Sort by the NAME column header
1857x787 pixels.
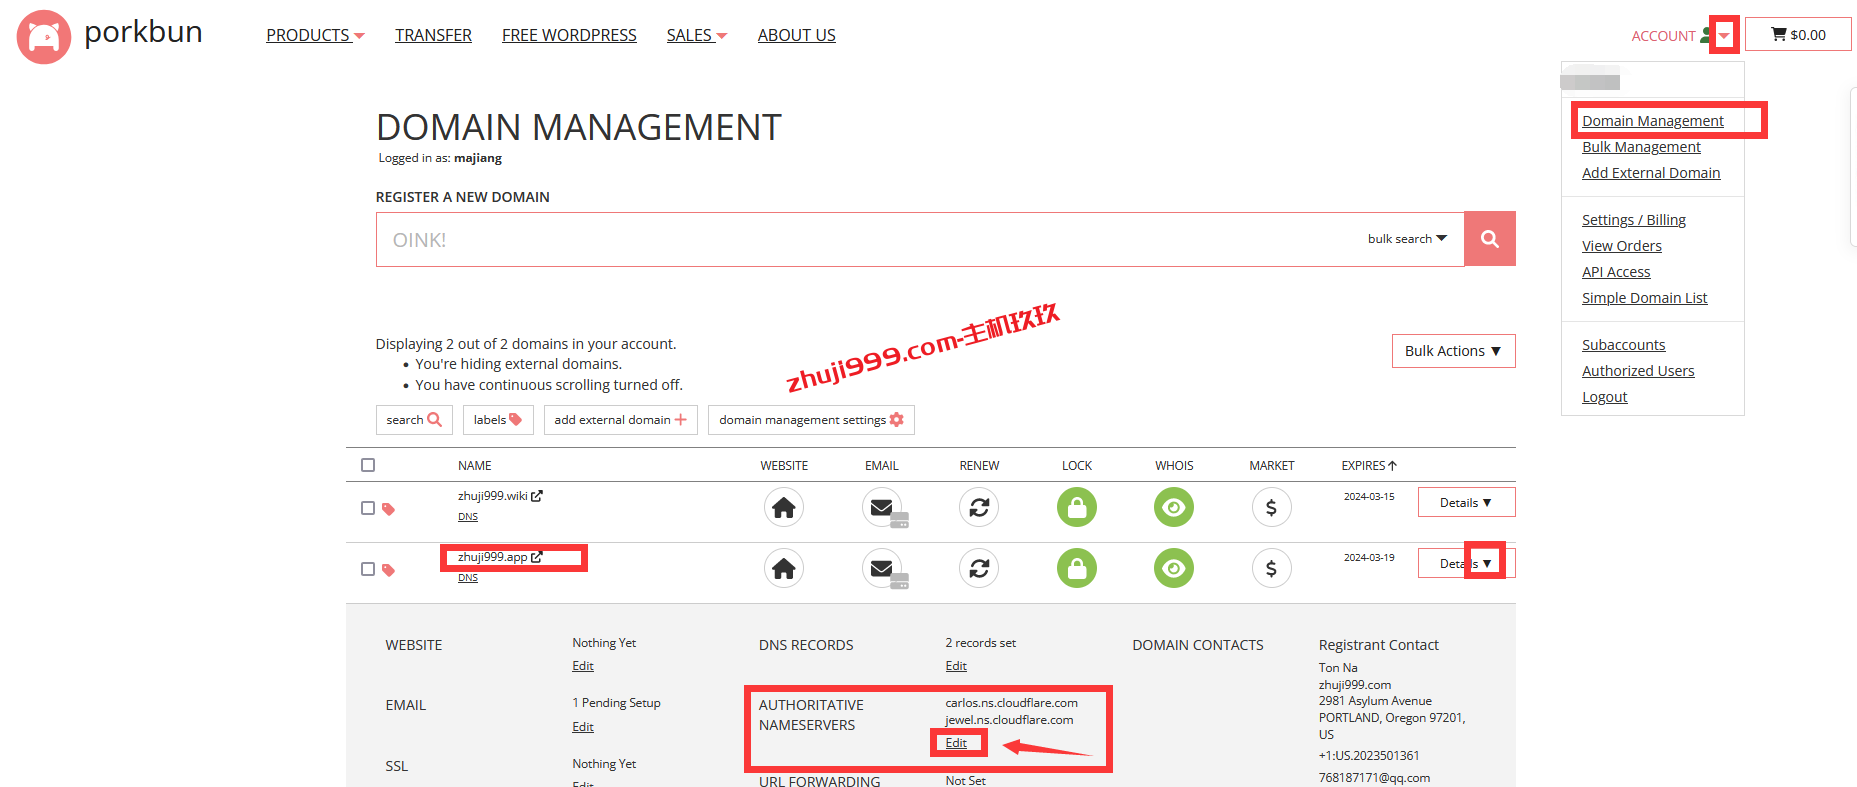[475, 466]
